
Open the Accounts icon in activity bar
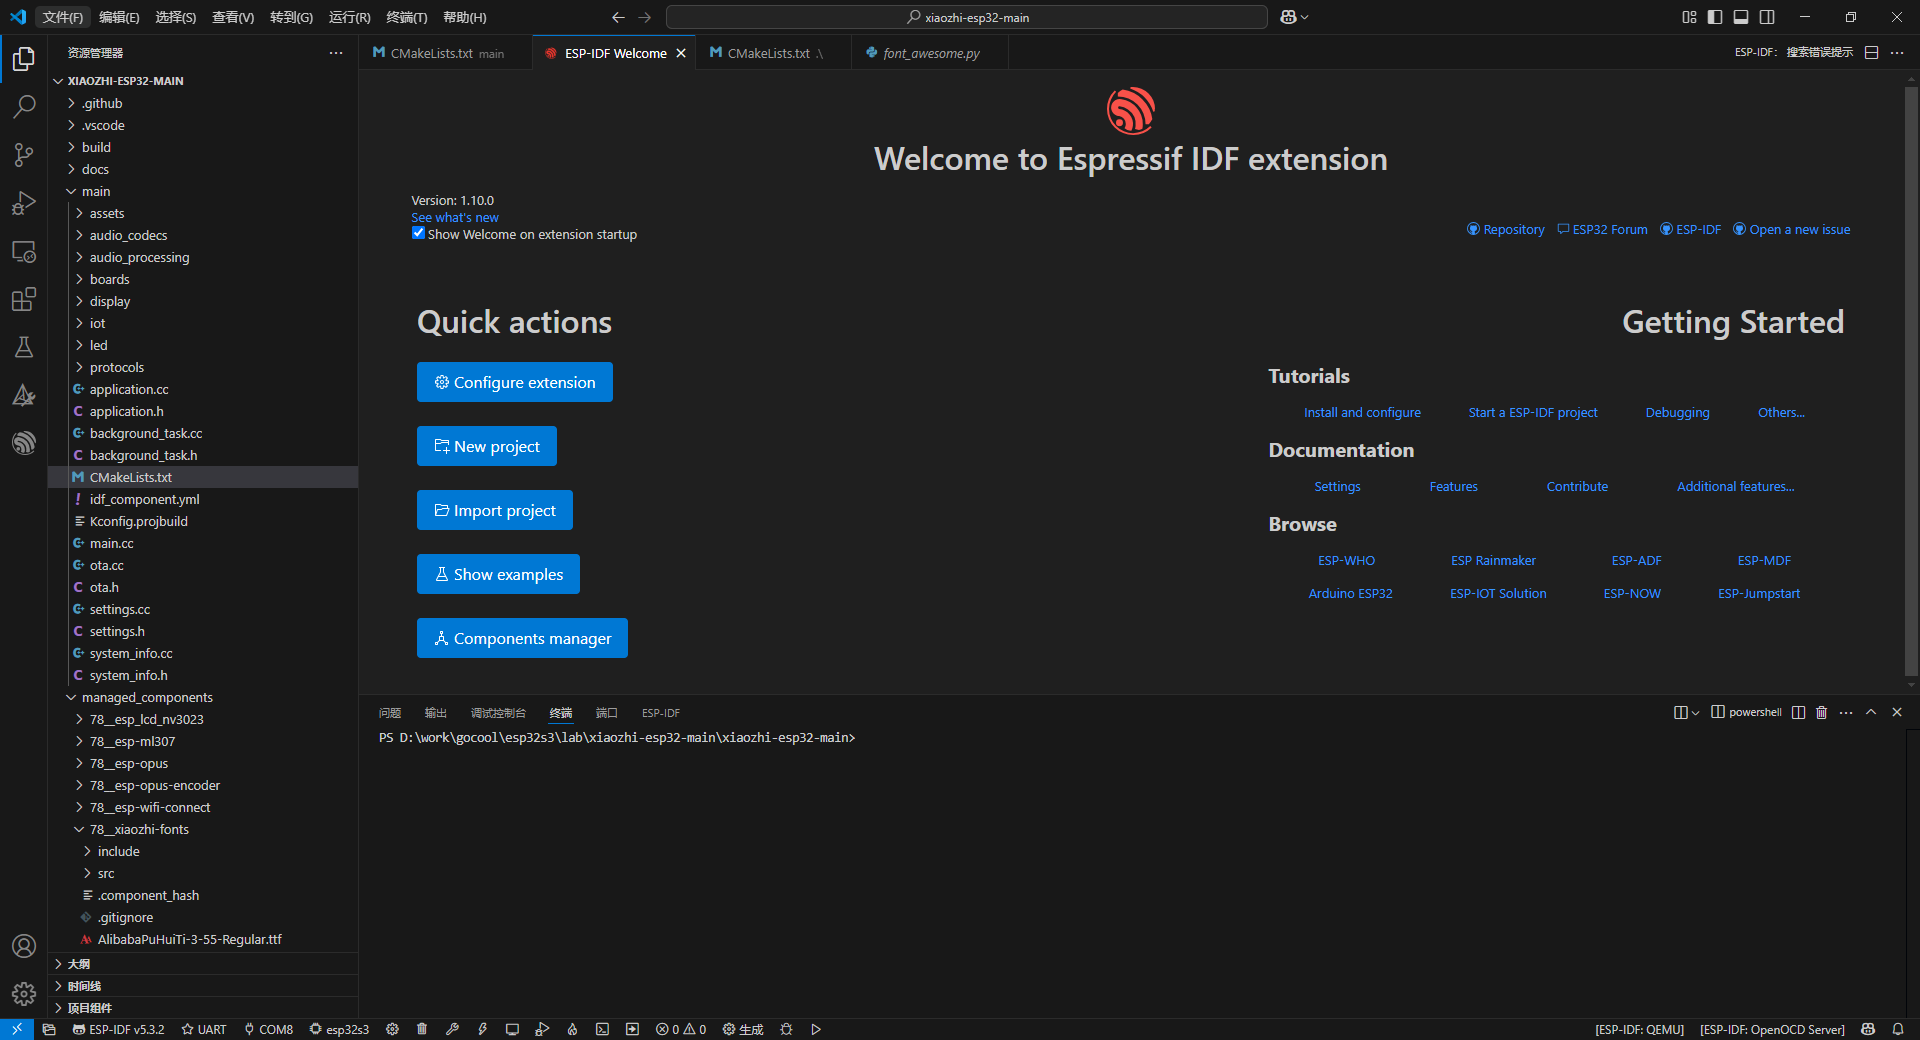tap(24, 946)
